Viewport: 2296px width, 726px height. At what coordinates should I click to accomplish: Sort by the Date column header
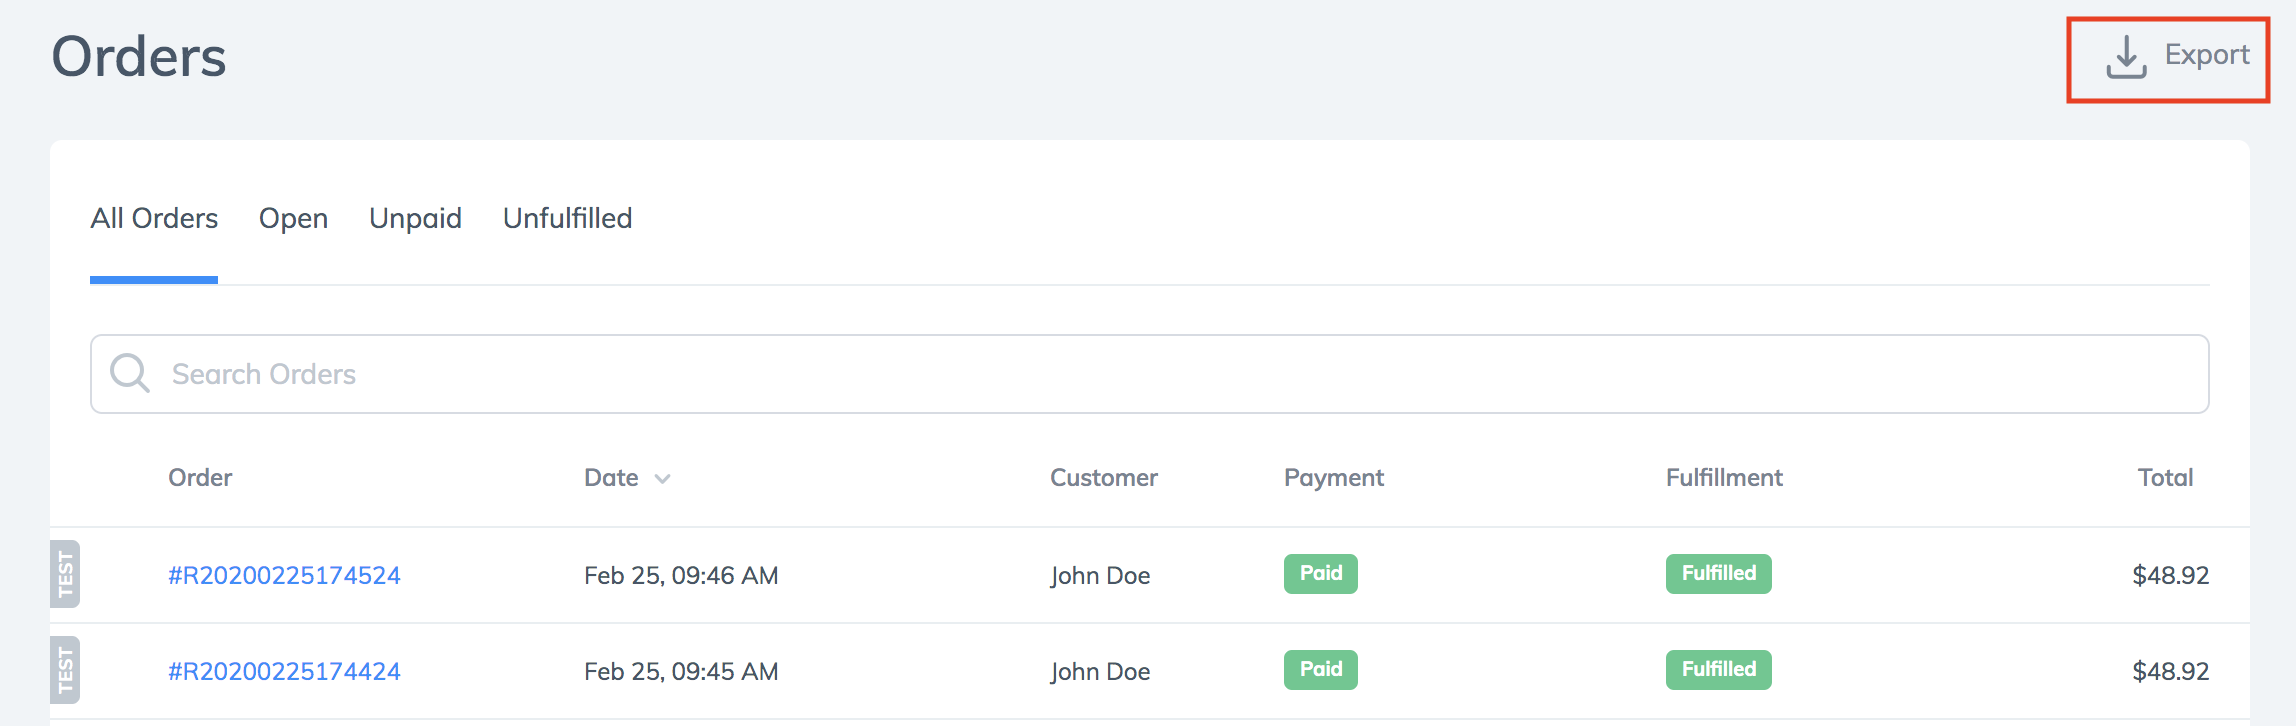tap(611, 478)
